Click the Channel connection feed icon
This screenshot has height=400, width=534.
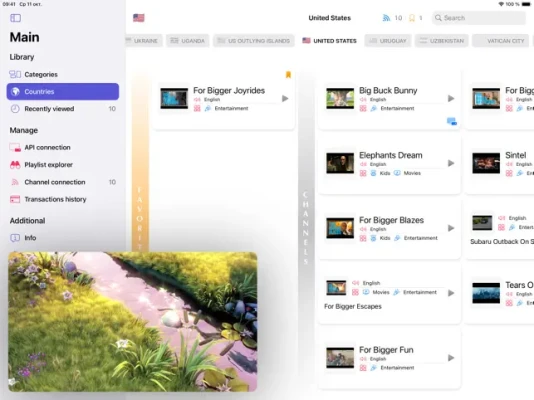[15, 182]
